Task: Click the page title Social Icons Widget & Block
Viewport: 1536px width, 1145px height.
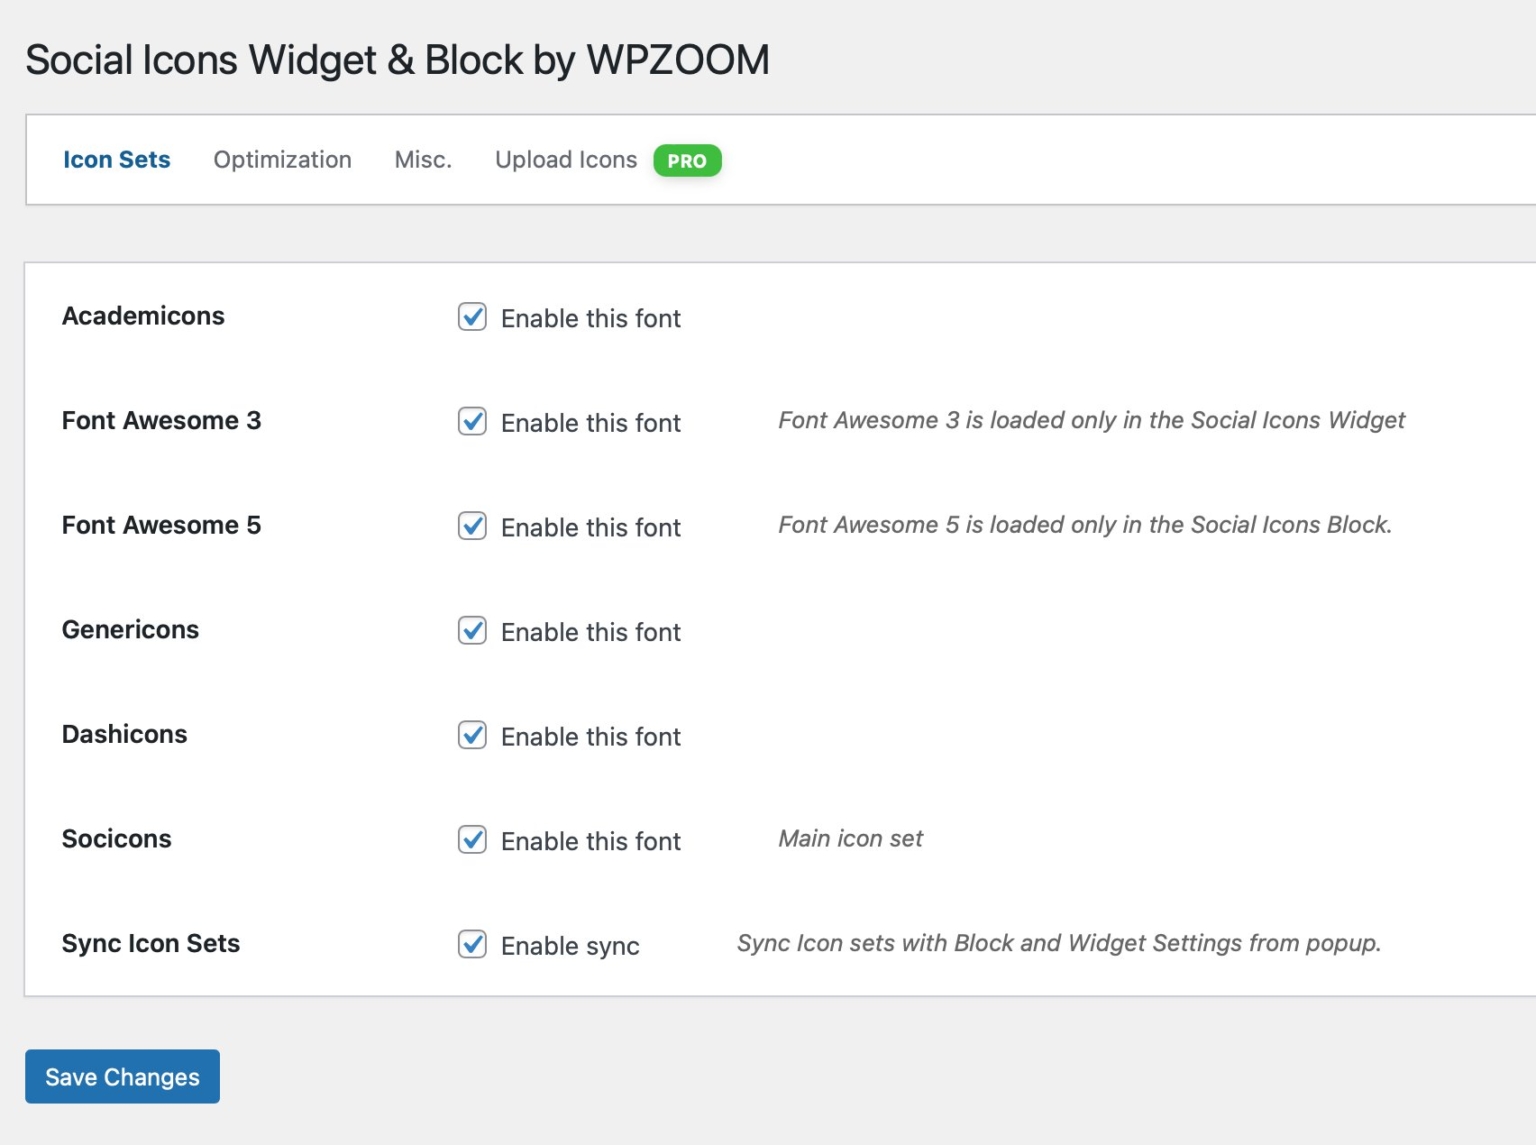Action: tap(398, 59)
